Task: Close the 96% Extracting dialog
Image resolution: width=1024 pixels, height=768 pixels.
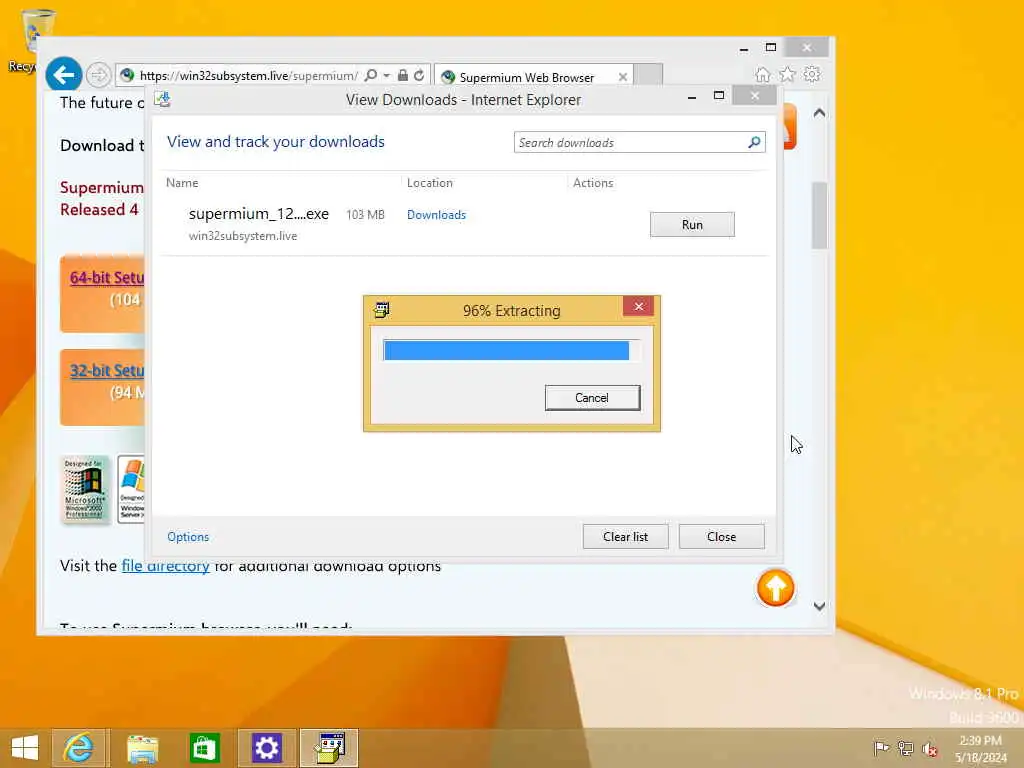Action: tap(638, 306)
